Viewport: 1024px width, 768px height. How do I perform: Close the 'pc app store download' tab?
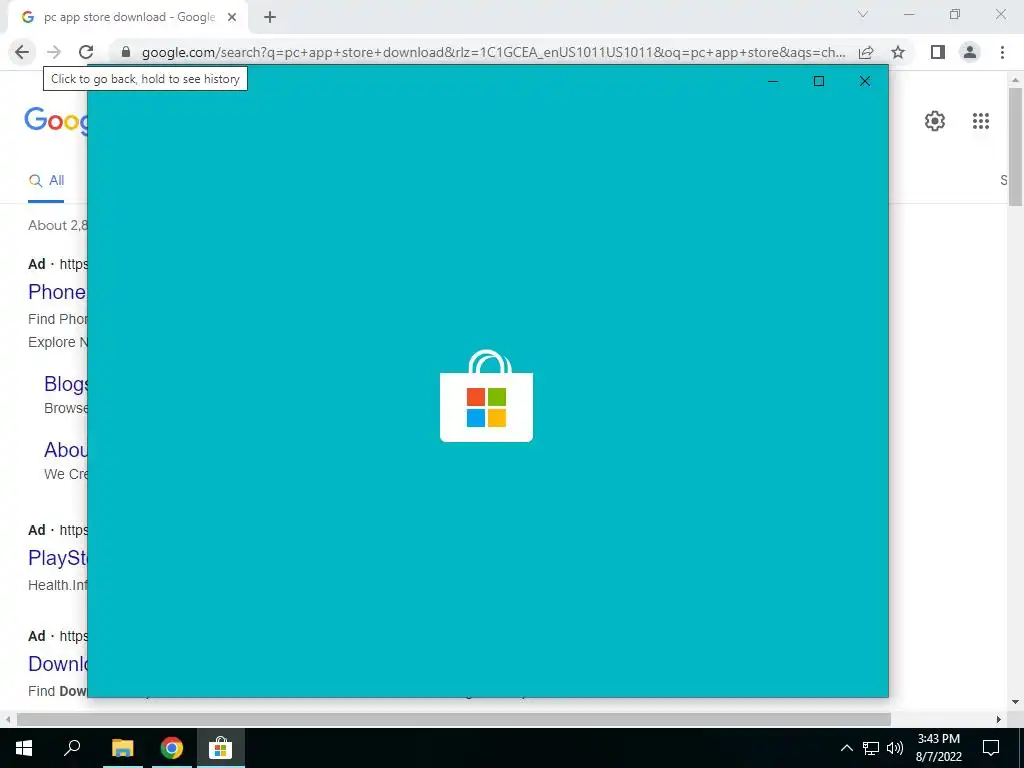[232, 17]
